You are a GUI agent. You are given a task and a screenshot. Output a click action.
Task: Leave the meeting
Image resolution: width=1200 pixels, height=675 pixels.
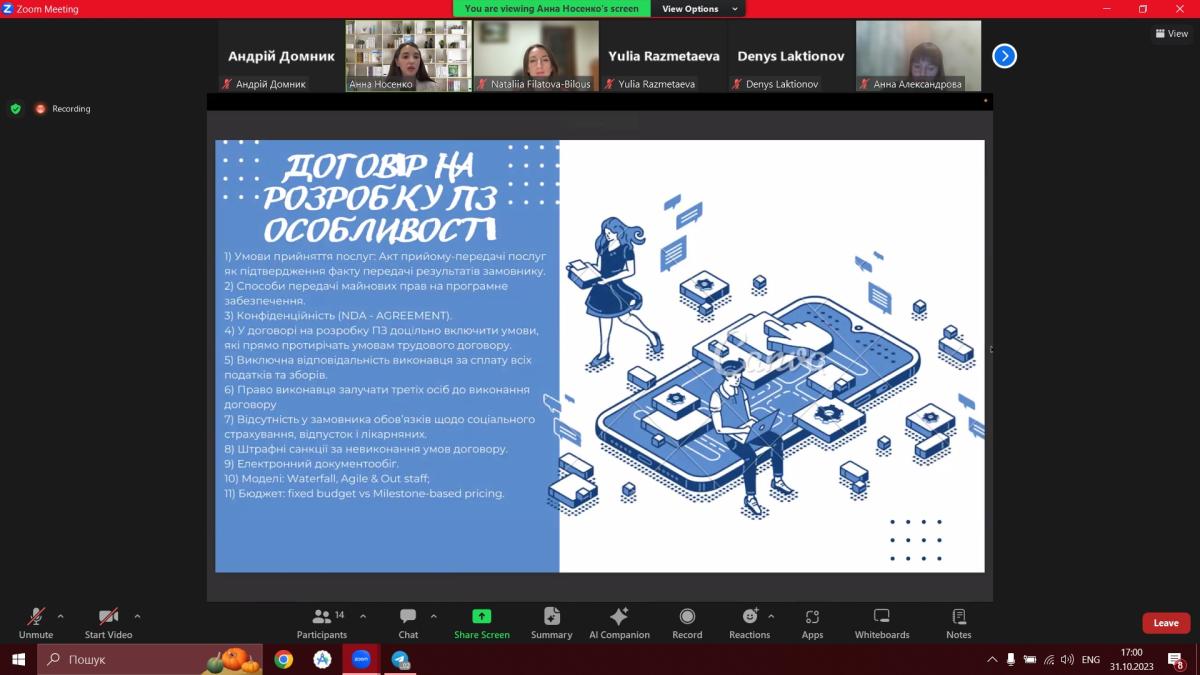[1166, 623]
